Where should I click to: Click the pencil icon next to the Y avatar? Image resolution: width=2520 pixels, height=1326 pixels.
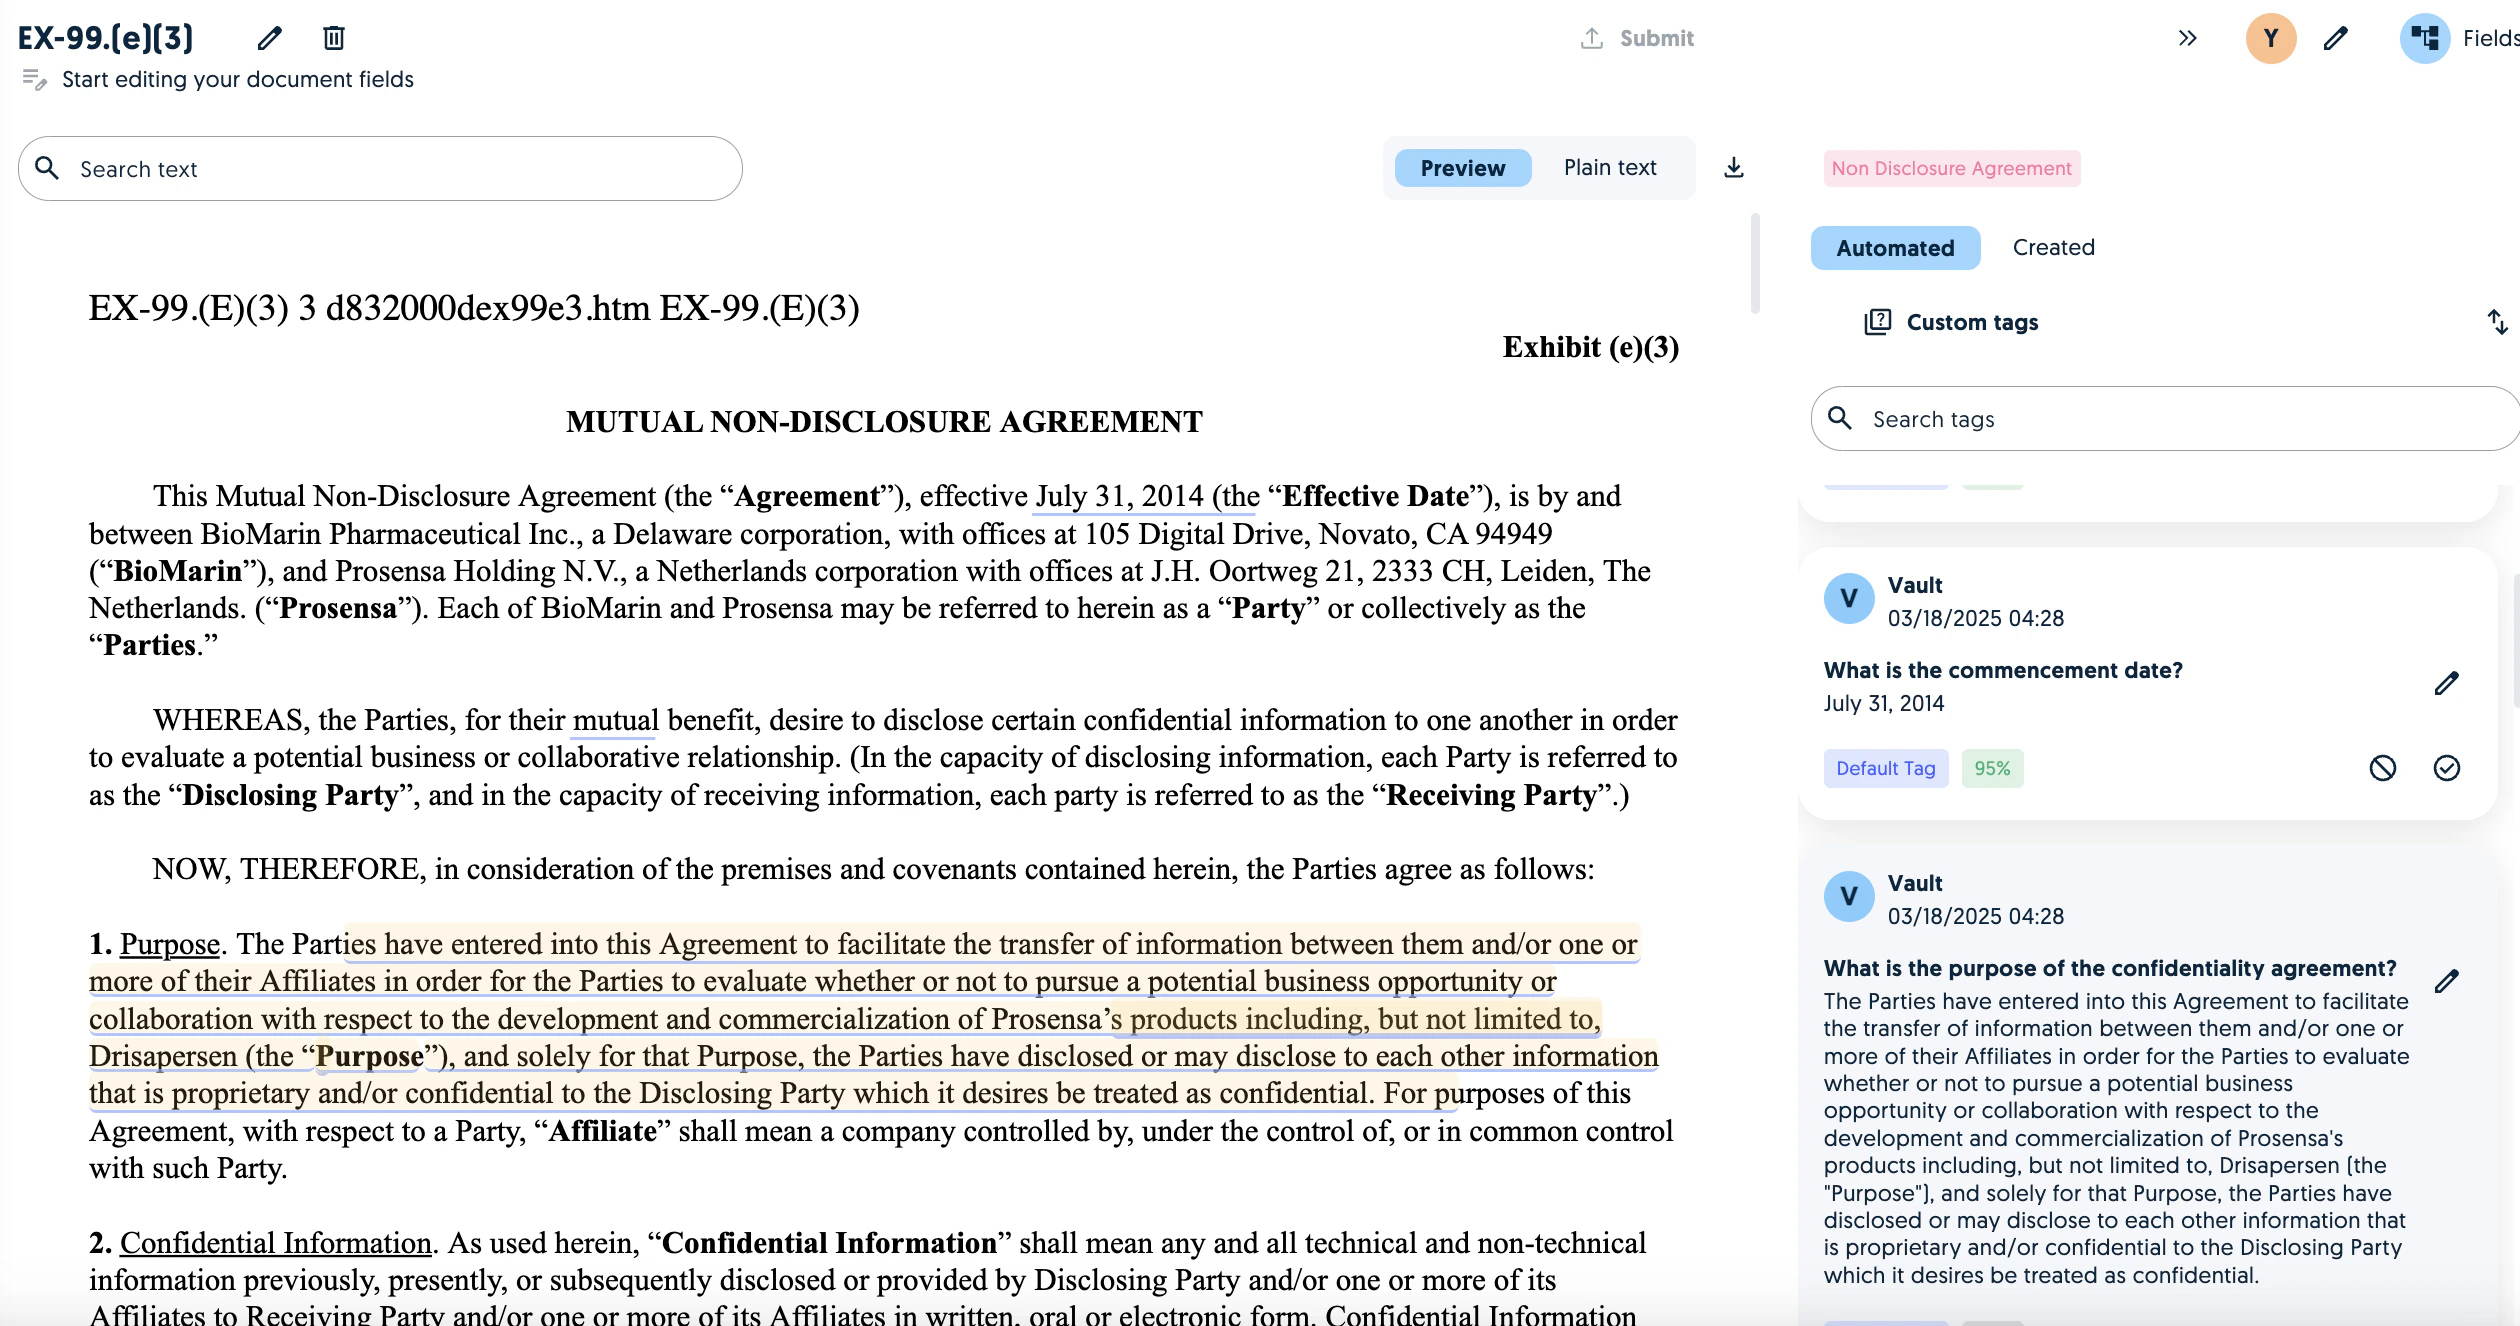pos(2336,38)
